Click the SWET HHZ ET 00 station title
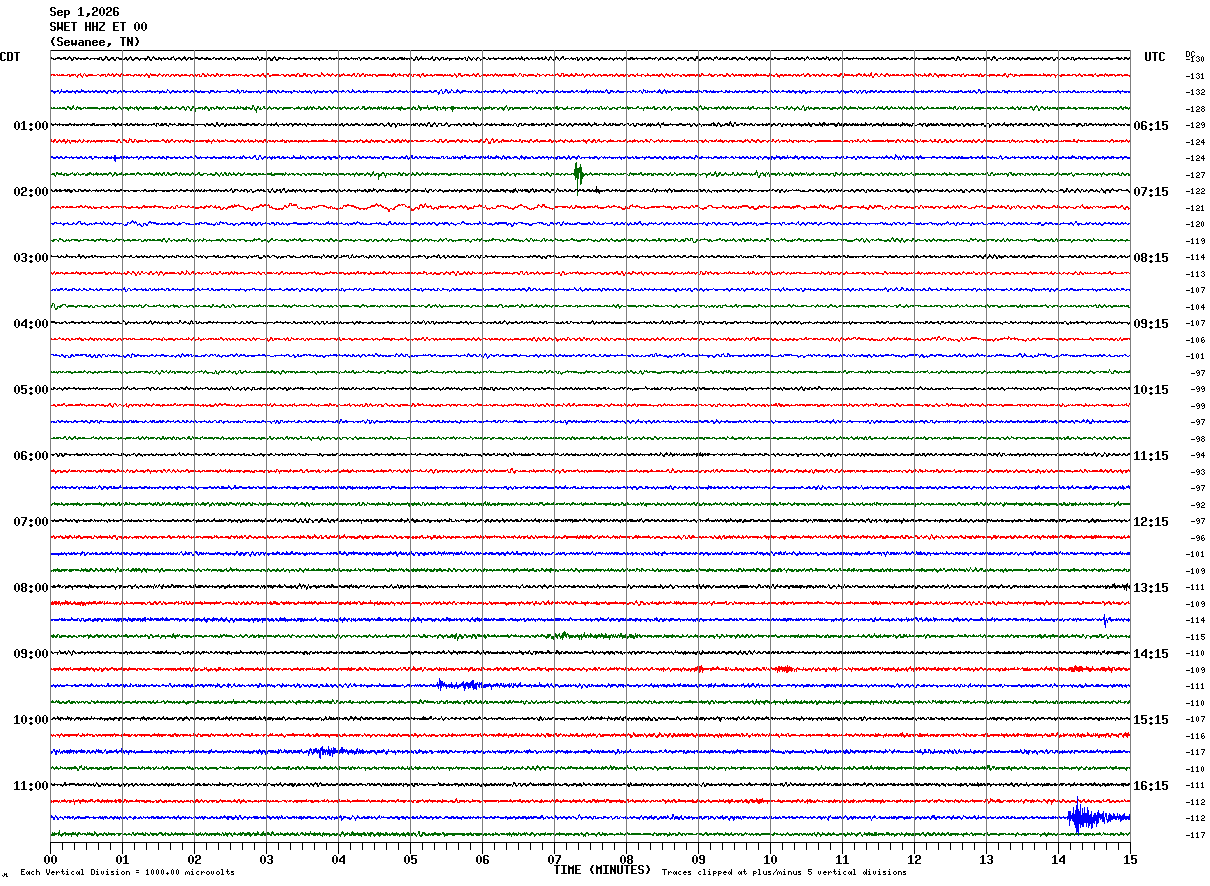1210x886 pixels. (98, 27)
